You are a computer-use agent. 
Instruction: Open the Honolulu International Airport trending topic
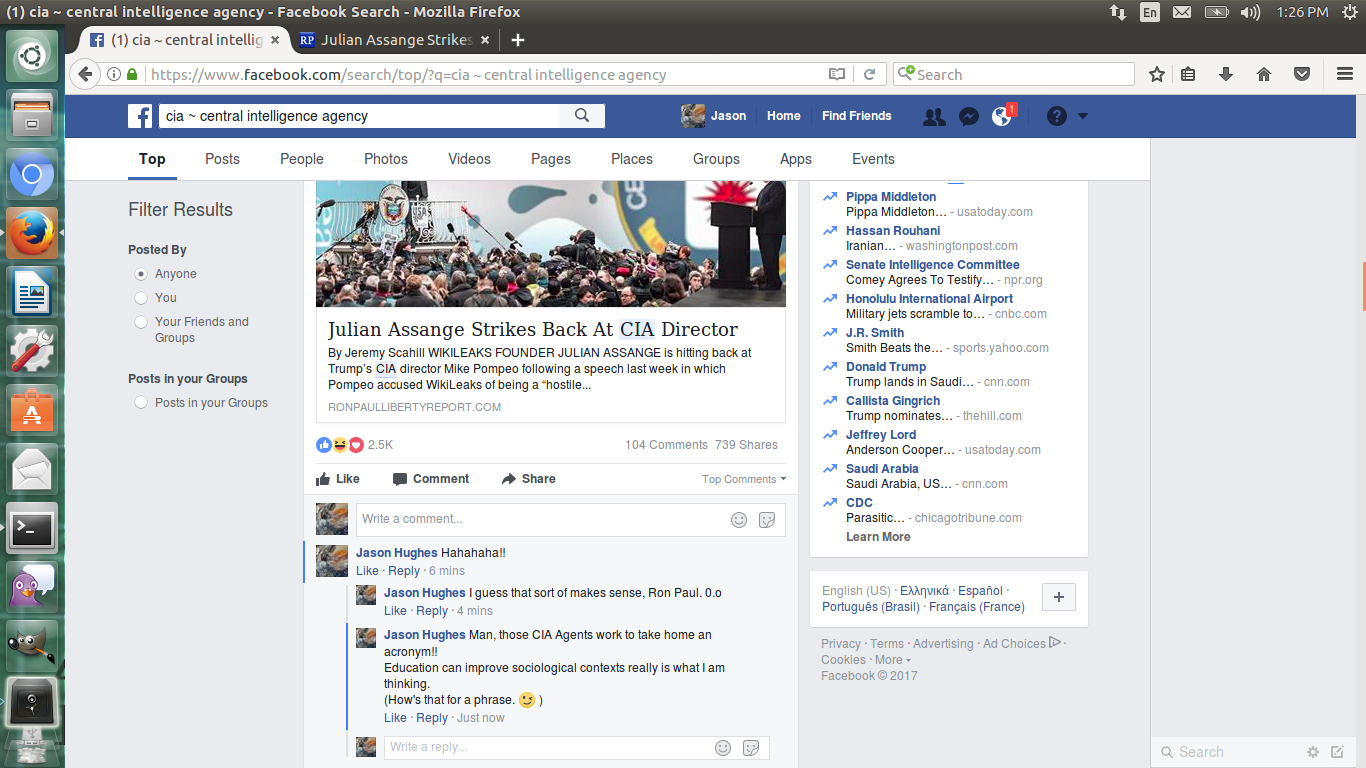pos(929,299)
